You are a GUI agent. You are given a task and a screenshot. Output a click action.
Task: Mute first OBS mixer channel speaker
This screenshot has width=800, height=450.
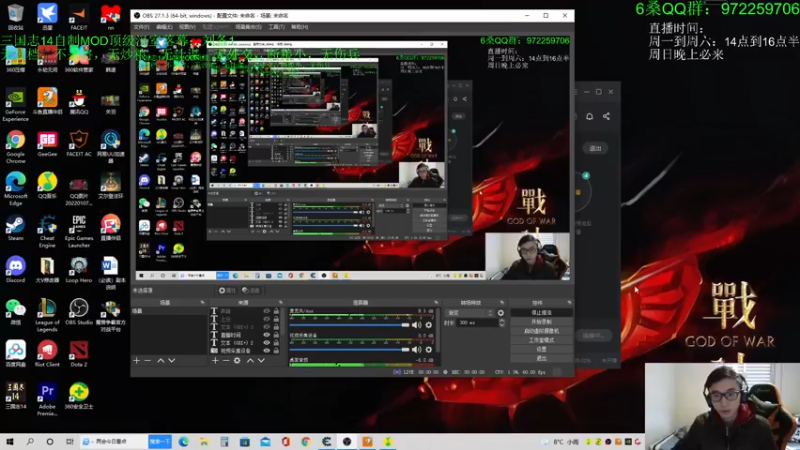(416, 325)
